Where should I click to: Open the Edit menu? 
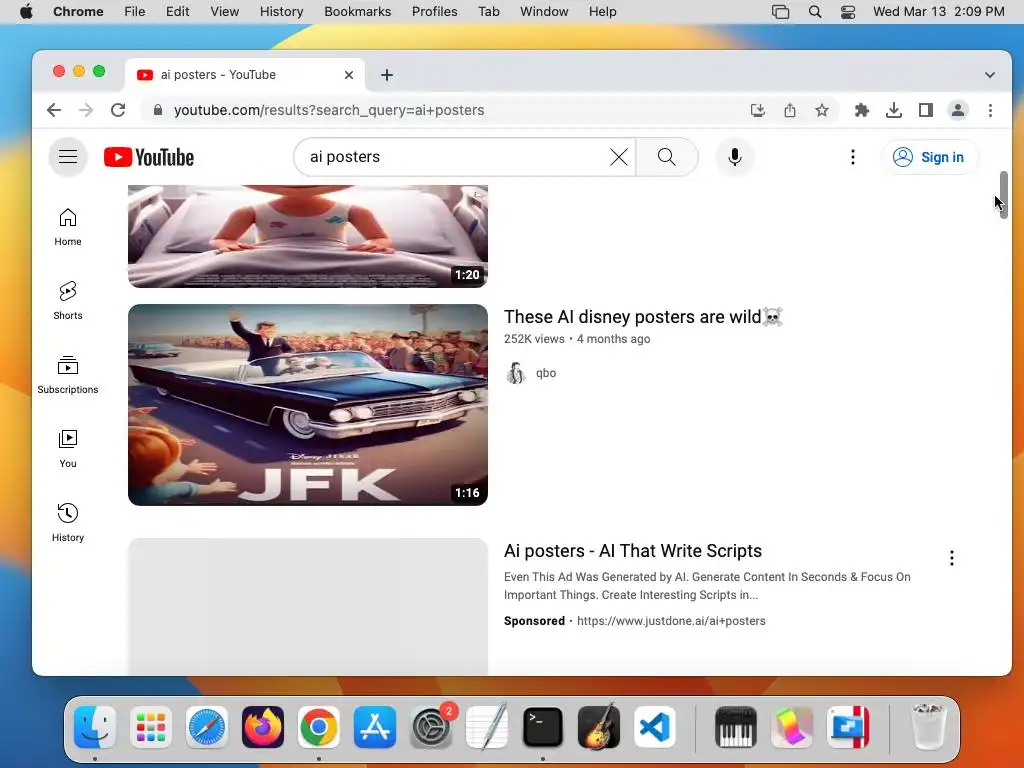177,12
